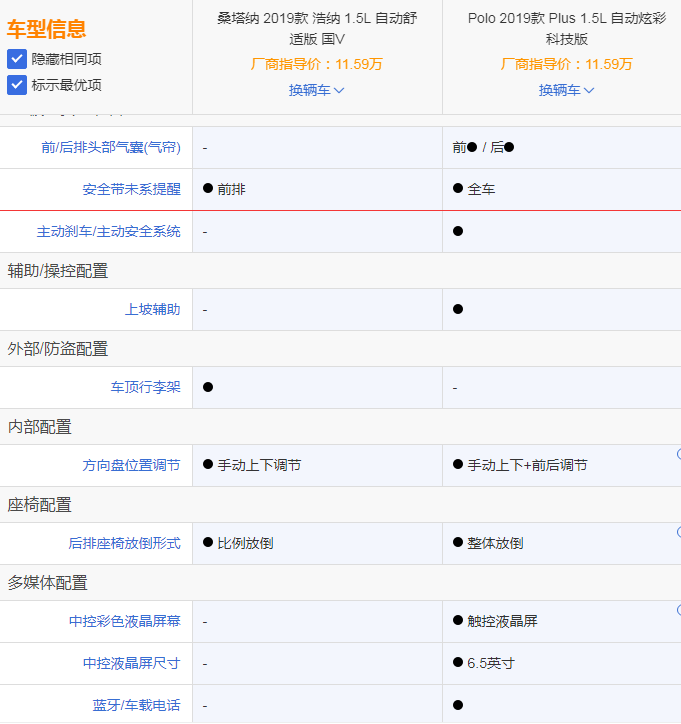Toggle the 隐藏相同项 checkbox

(x=17, y=59)
